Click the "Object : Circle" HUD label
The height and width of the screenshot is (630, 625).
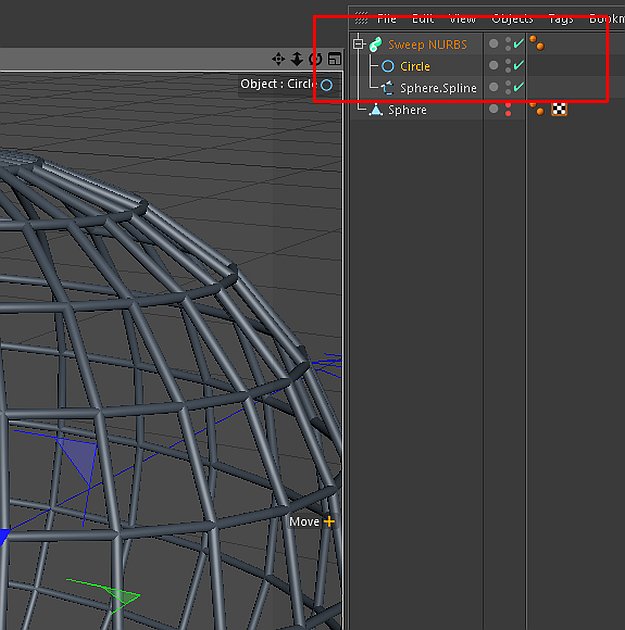[x=279, y=84]
